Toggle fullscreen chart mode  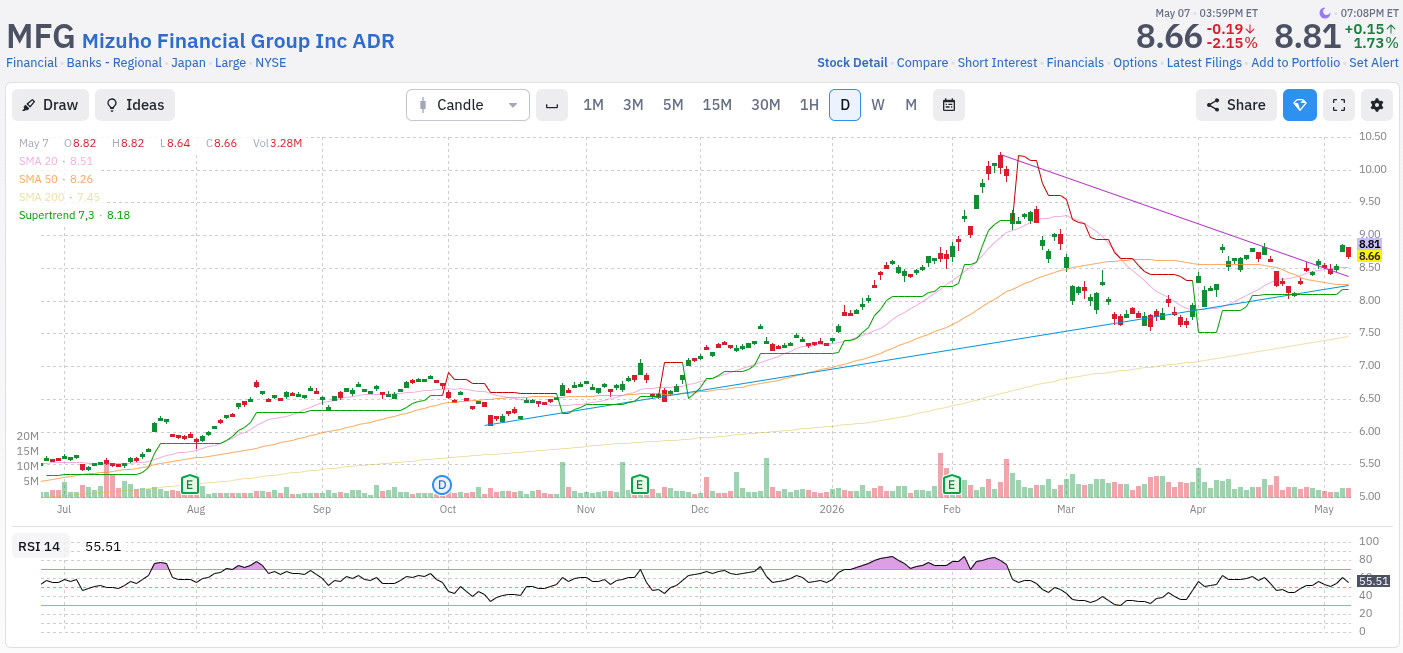pos(1339,105)
